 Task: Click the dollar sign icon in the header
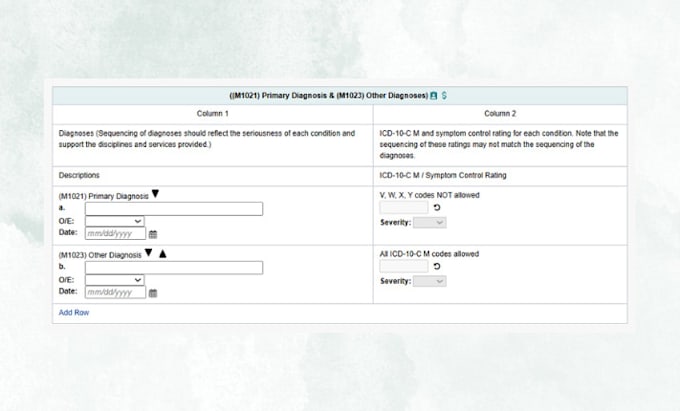(x=444, y=95)
